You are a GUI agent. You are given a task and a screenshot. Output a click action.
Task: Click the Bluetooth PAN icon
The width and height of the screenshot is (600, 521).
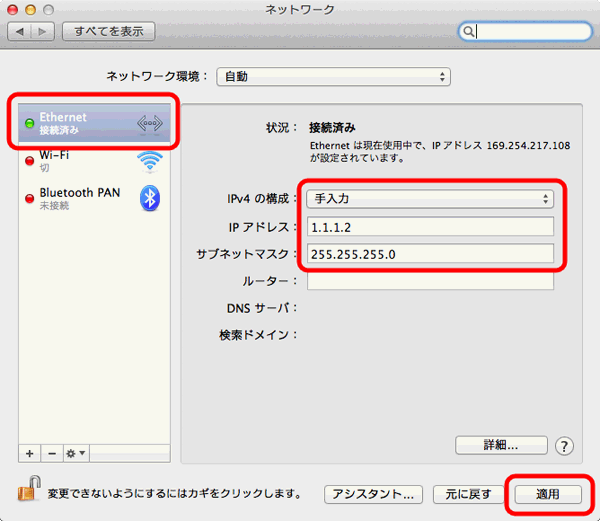point(150,197)
